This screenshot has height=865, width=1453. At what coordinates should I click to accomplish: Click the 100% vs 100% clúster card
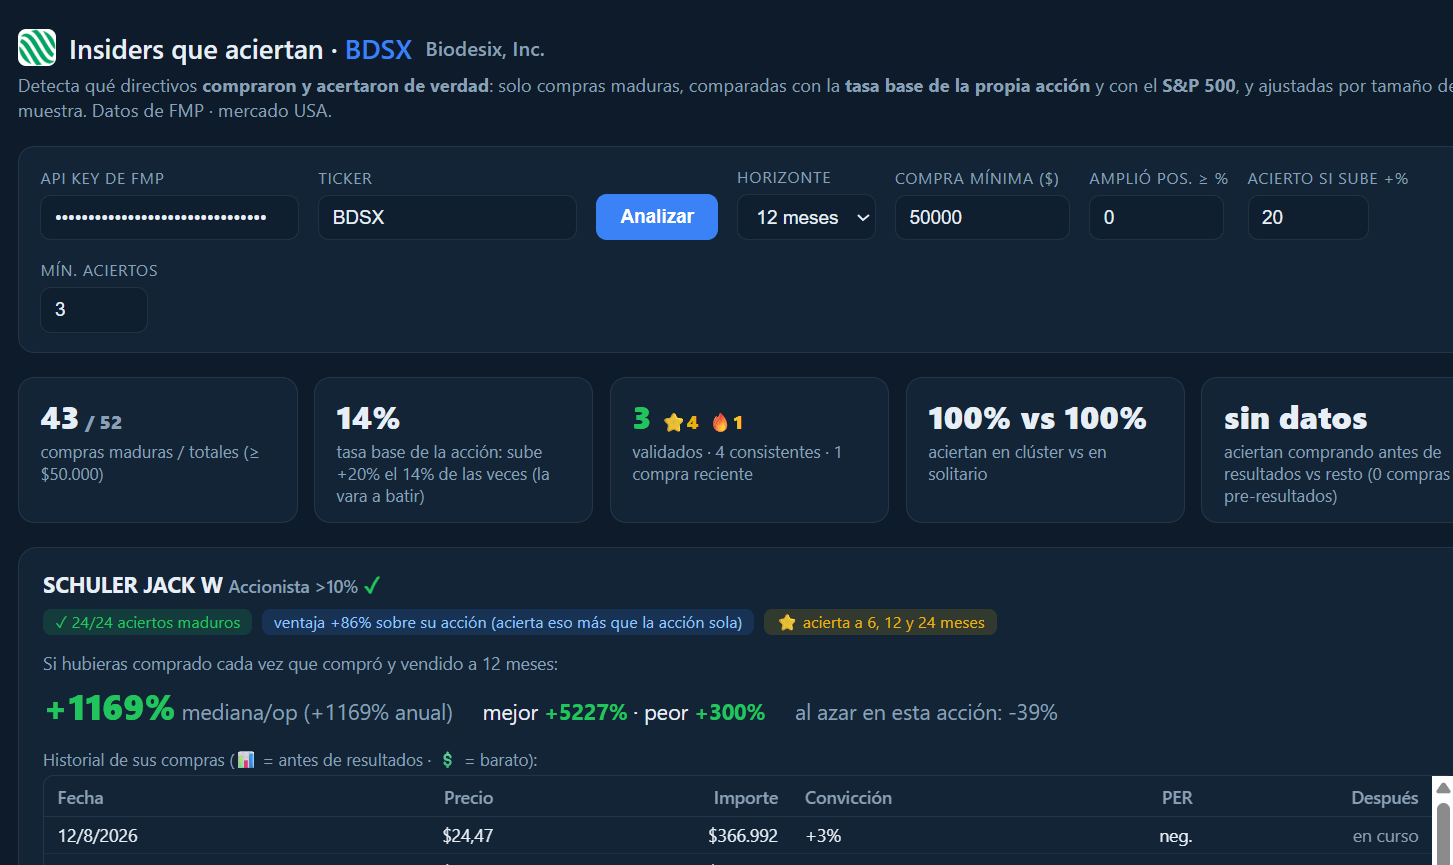click(1045, 450)
